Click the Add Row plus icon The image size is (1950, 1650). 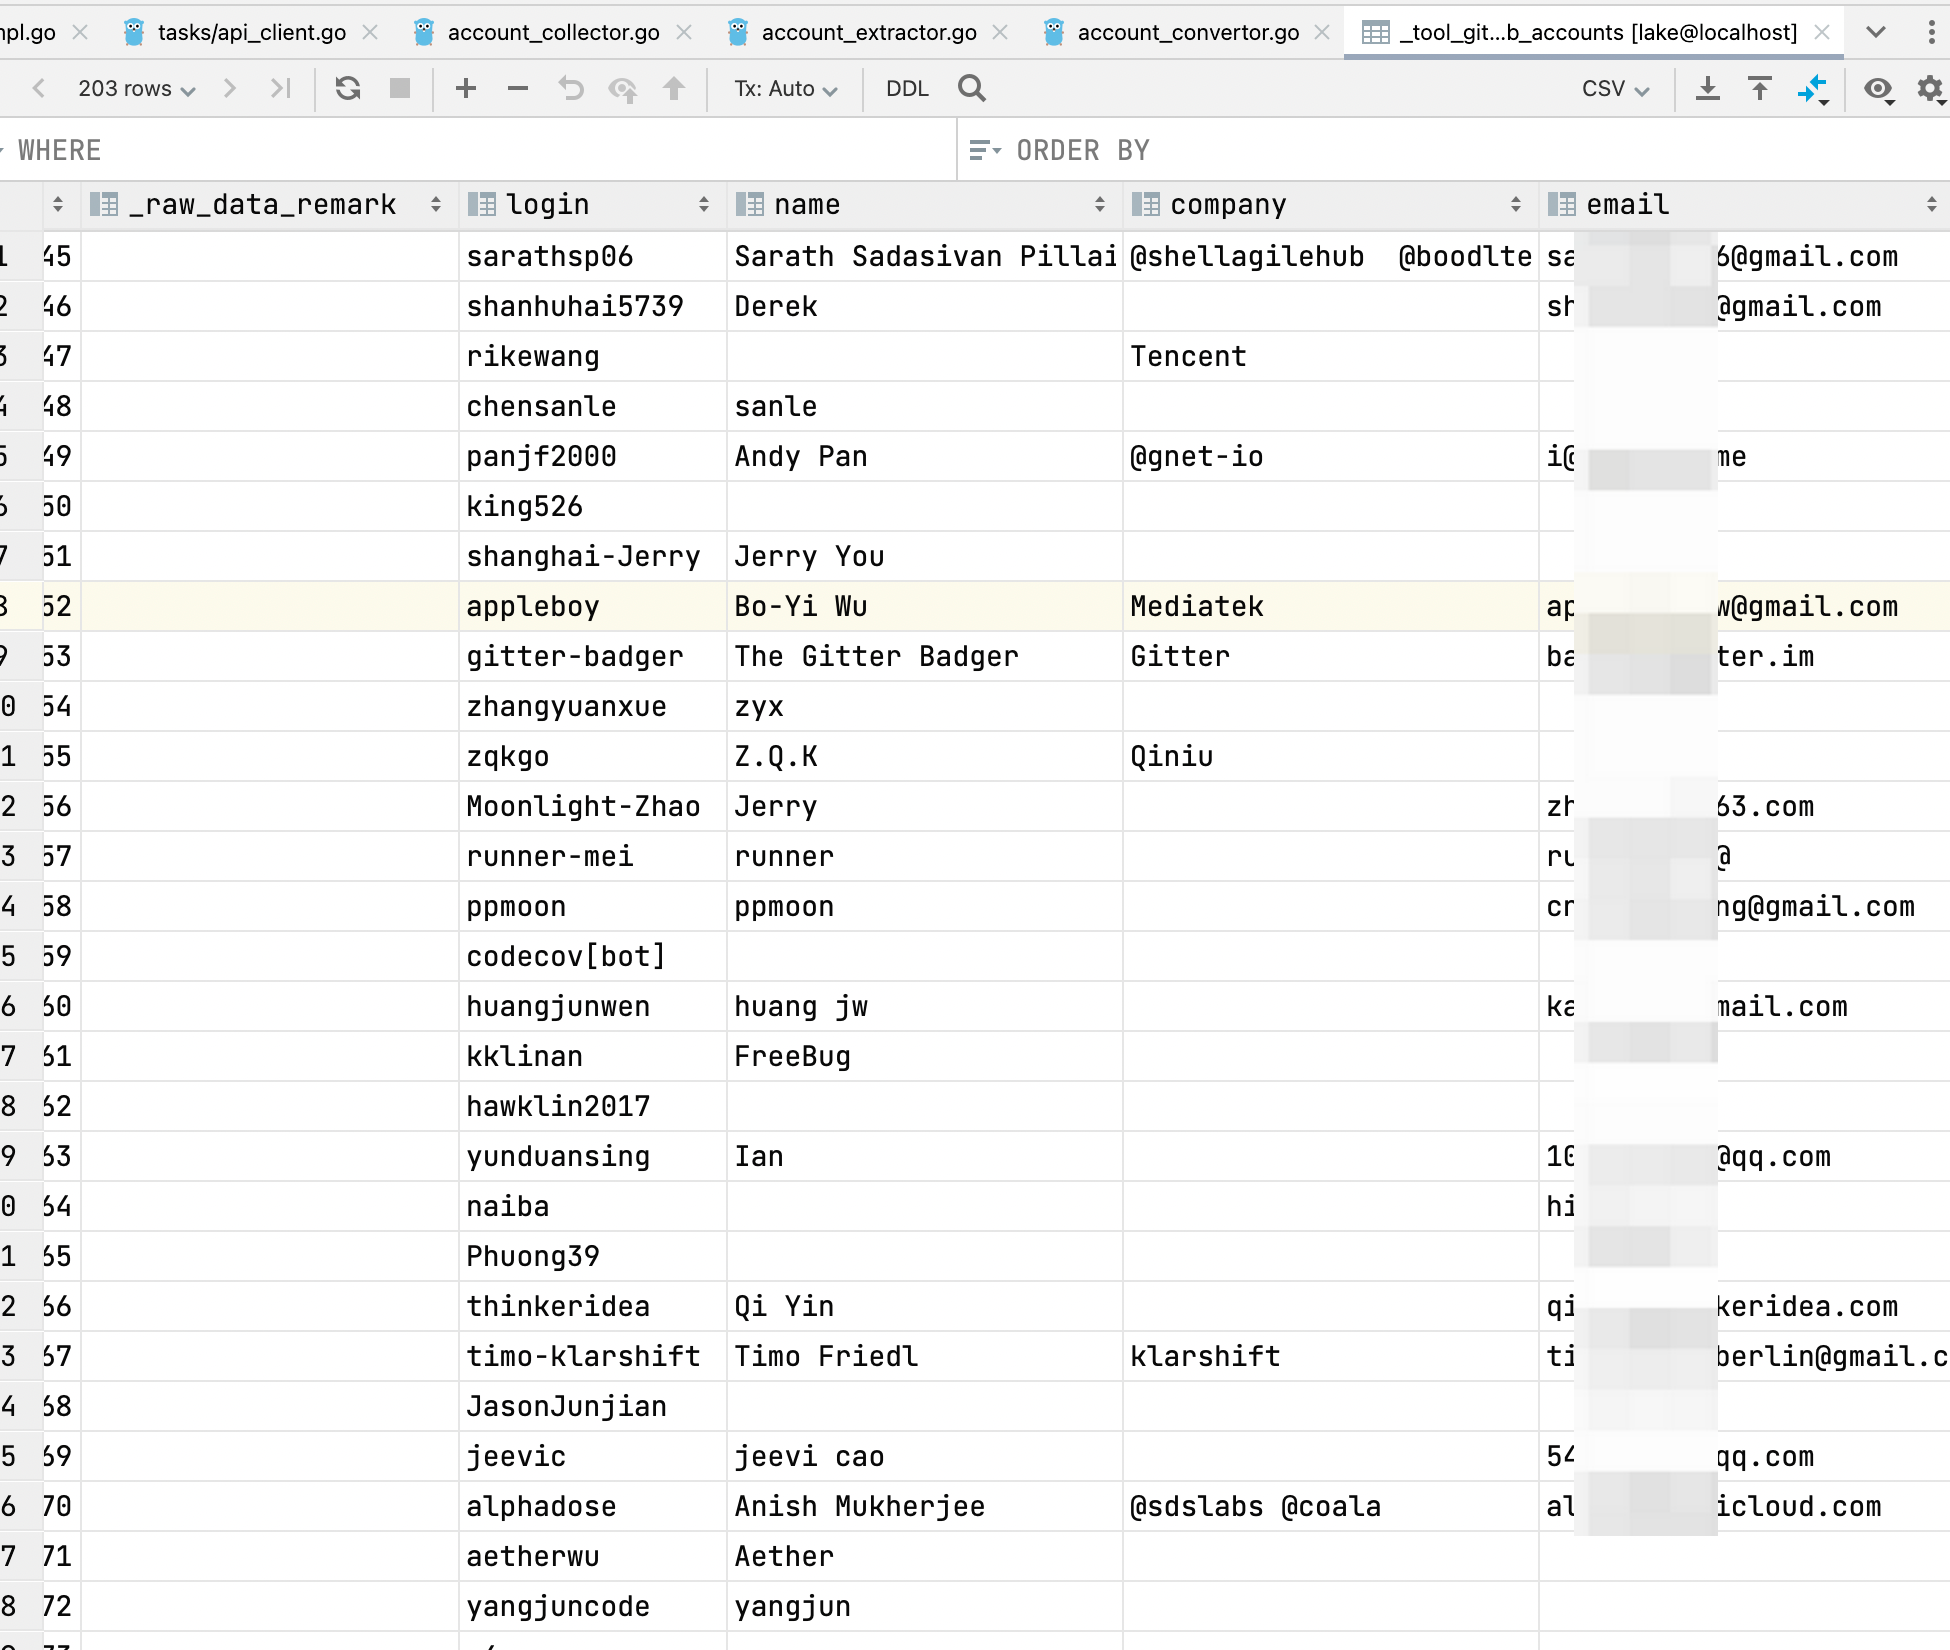click(465, 89)
